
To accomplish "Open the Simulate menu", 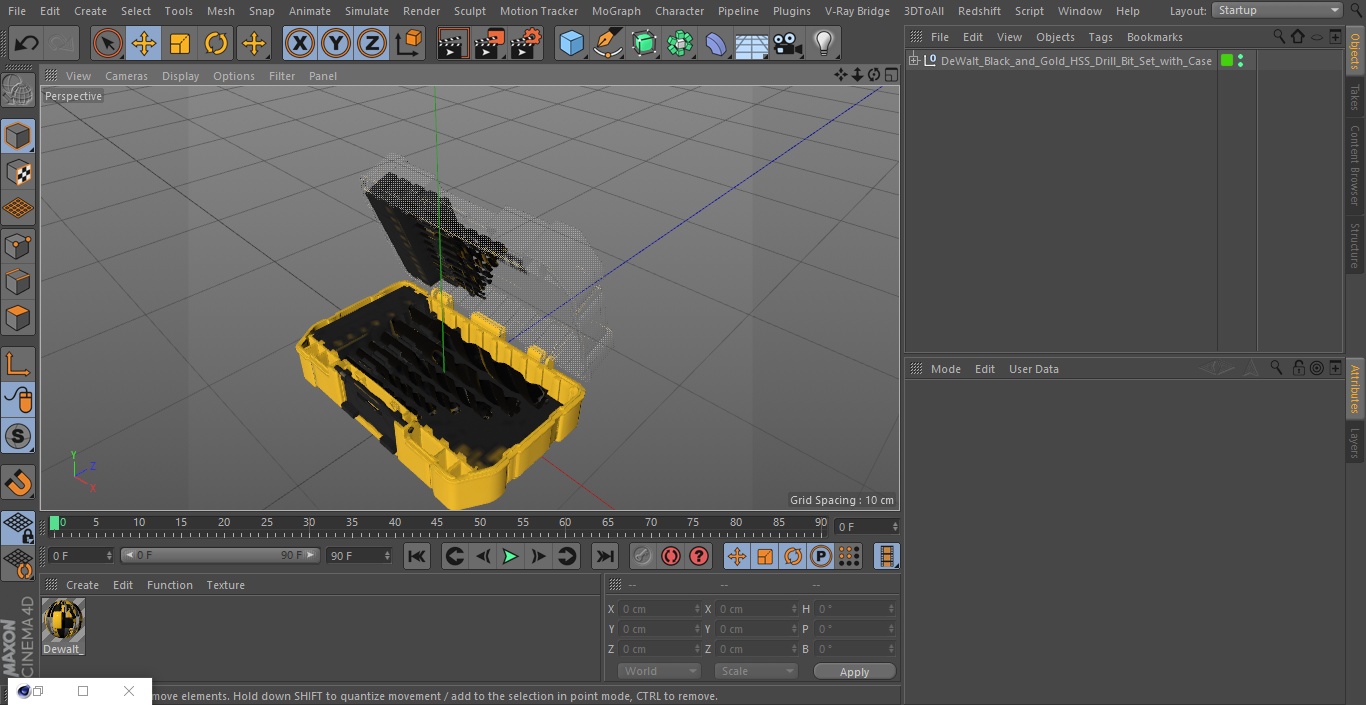I will (367, 11).
